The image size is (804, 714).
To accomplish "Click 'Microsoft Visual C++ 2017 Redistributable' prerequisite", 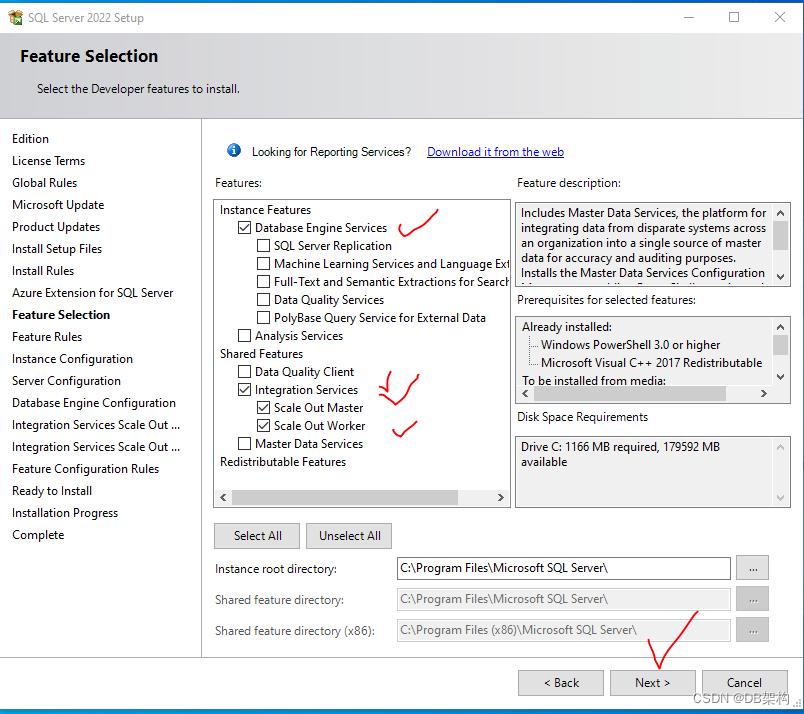I will (652, 363).
